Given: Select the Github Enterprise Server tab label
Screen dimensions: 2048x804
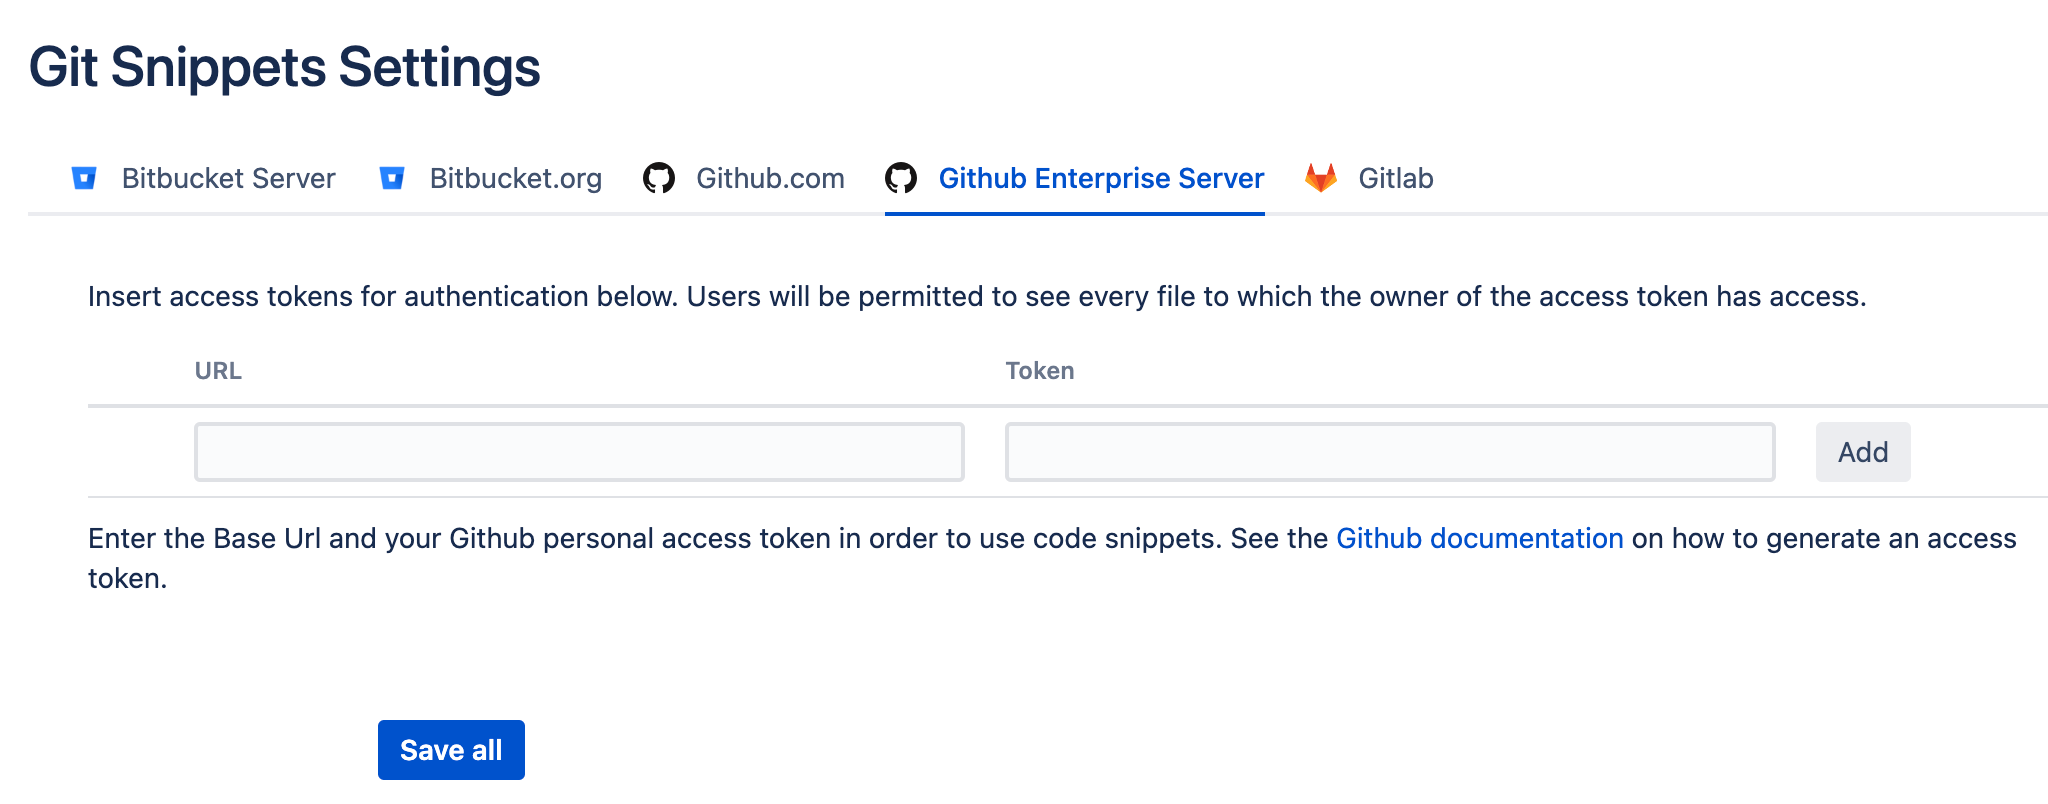Looking at the screenshot, I should (1101, 178).
